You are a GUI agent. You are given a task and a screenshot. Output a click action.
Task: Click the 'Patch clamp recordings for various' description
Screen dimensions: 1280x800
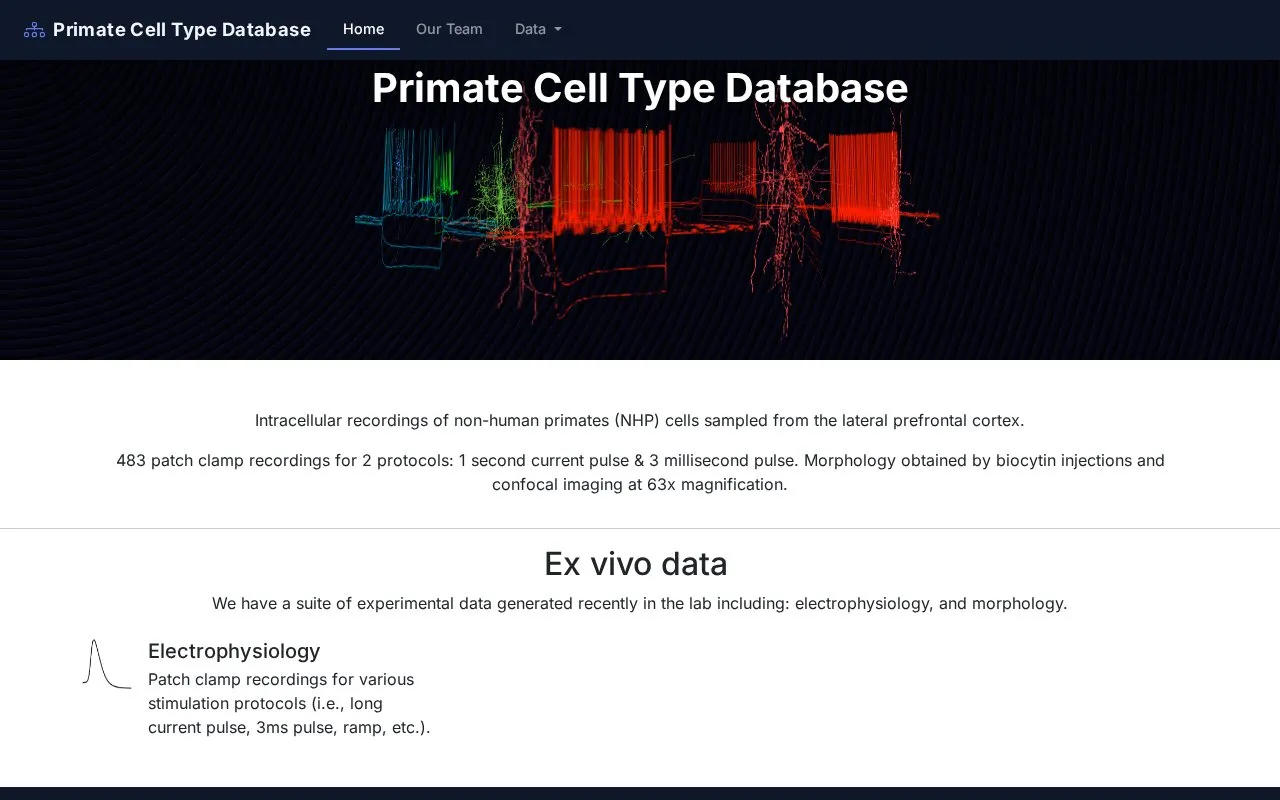coord(289,703)
